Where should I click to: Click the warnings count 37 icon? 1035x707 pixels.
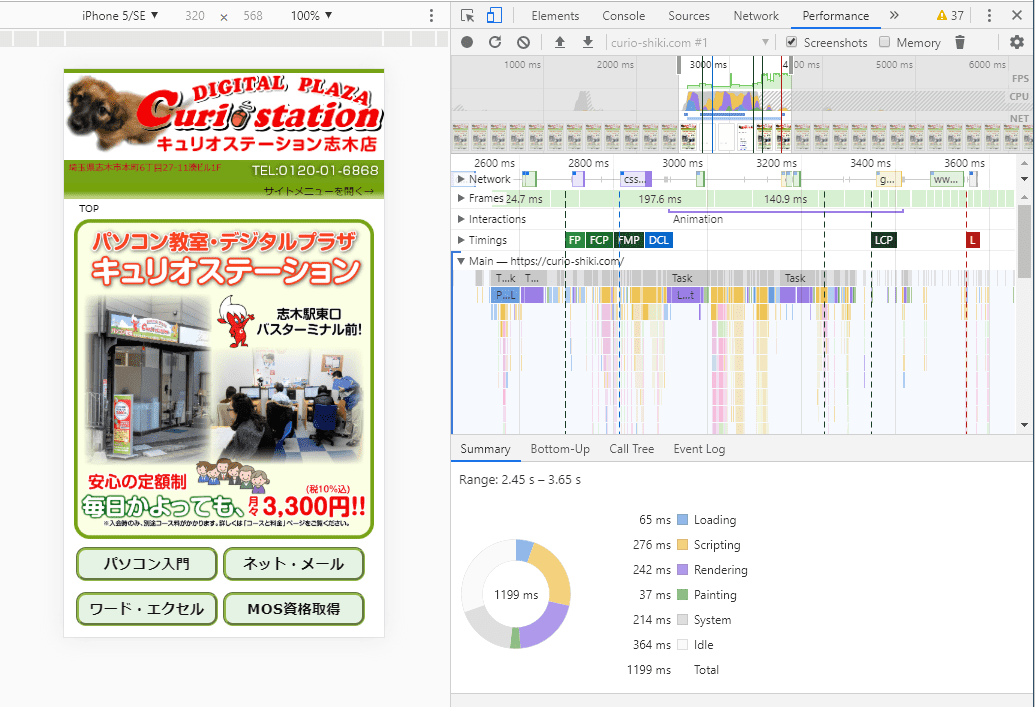coord(950,15)
